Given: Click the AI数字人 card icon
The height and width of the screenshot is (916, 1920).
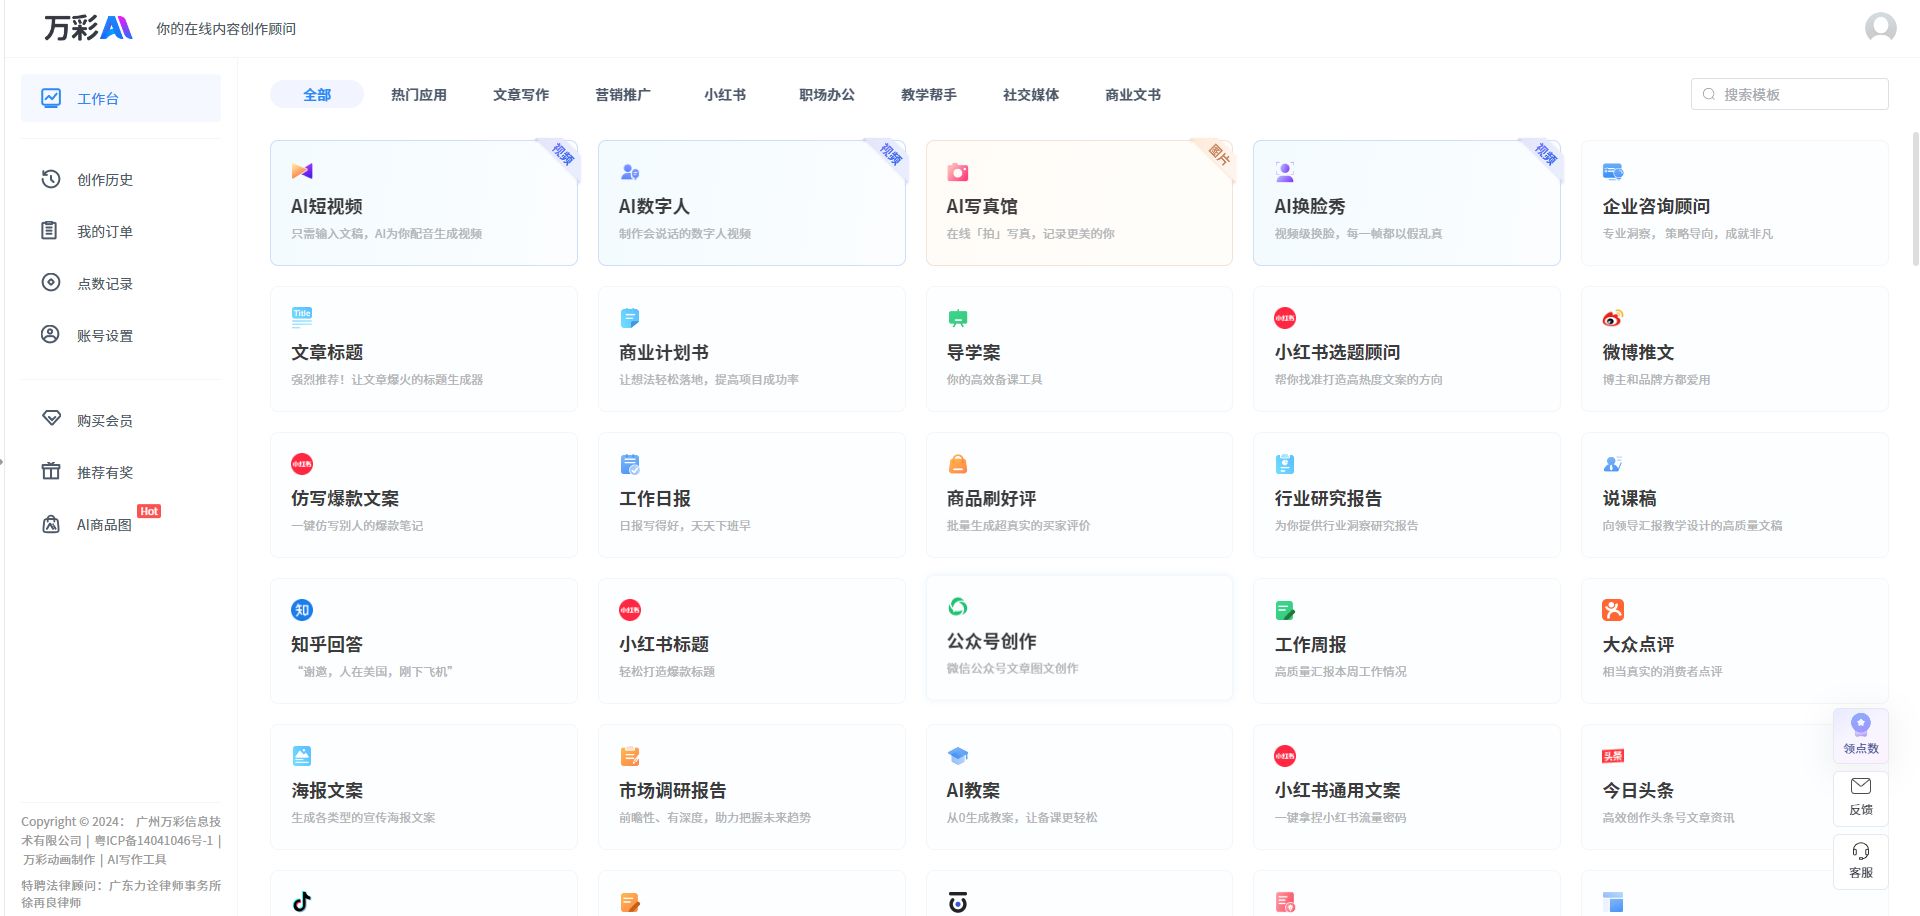Looking at the screenshot, I should tap(630, 172).
